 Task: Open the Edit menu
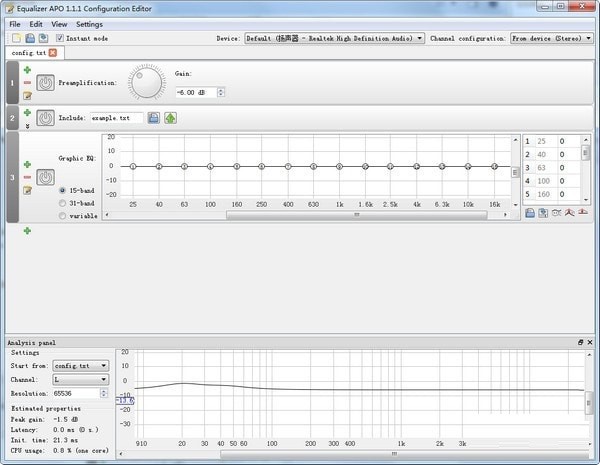[x=36, y=24]
